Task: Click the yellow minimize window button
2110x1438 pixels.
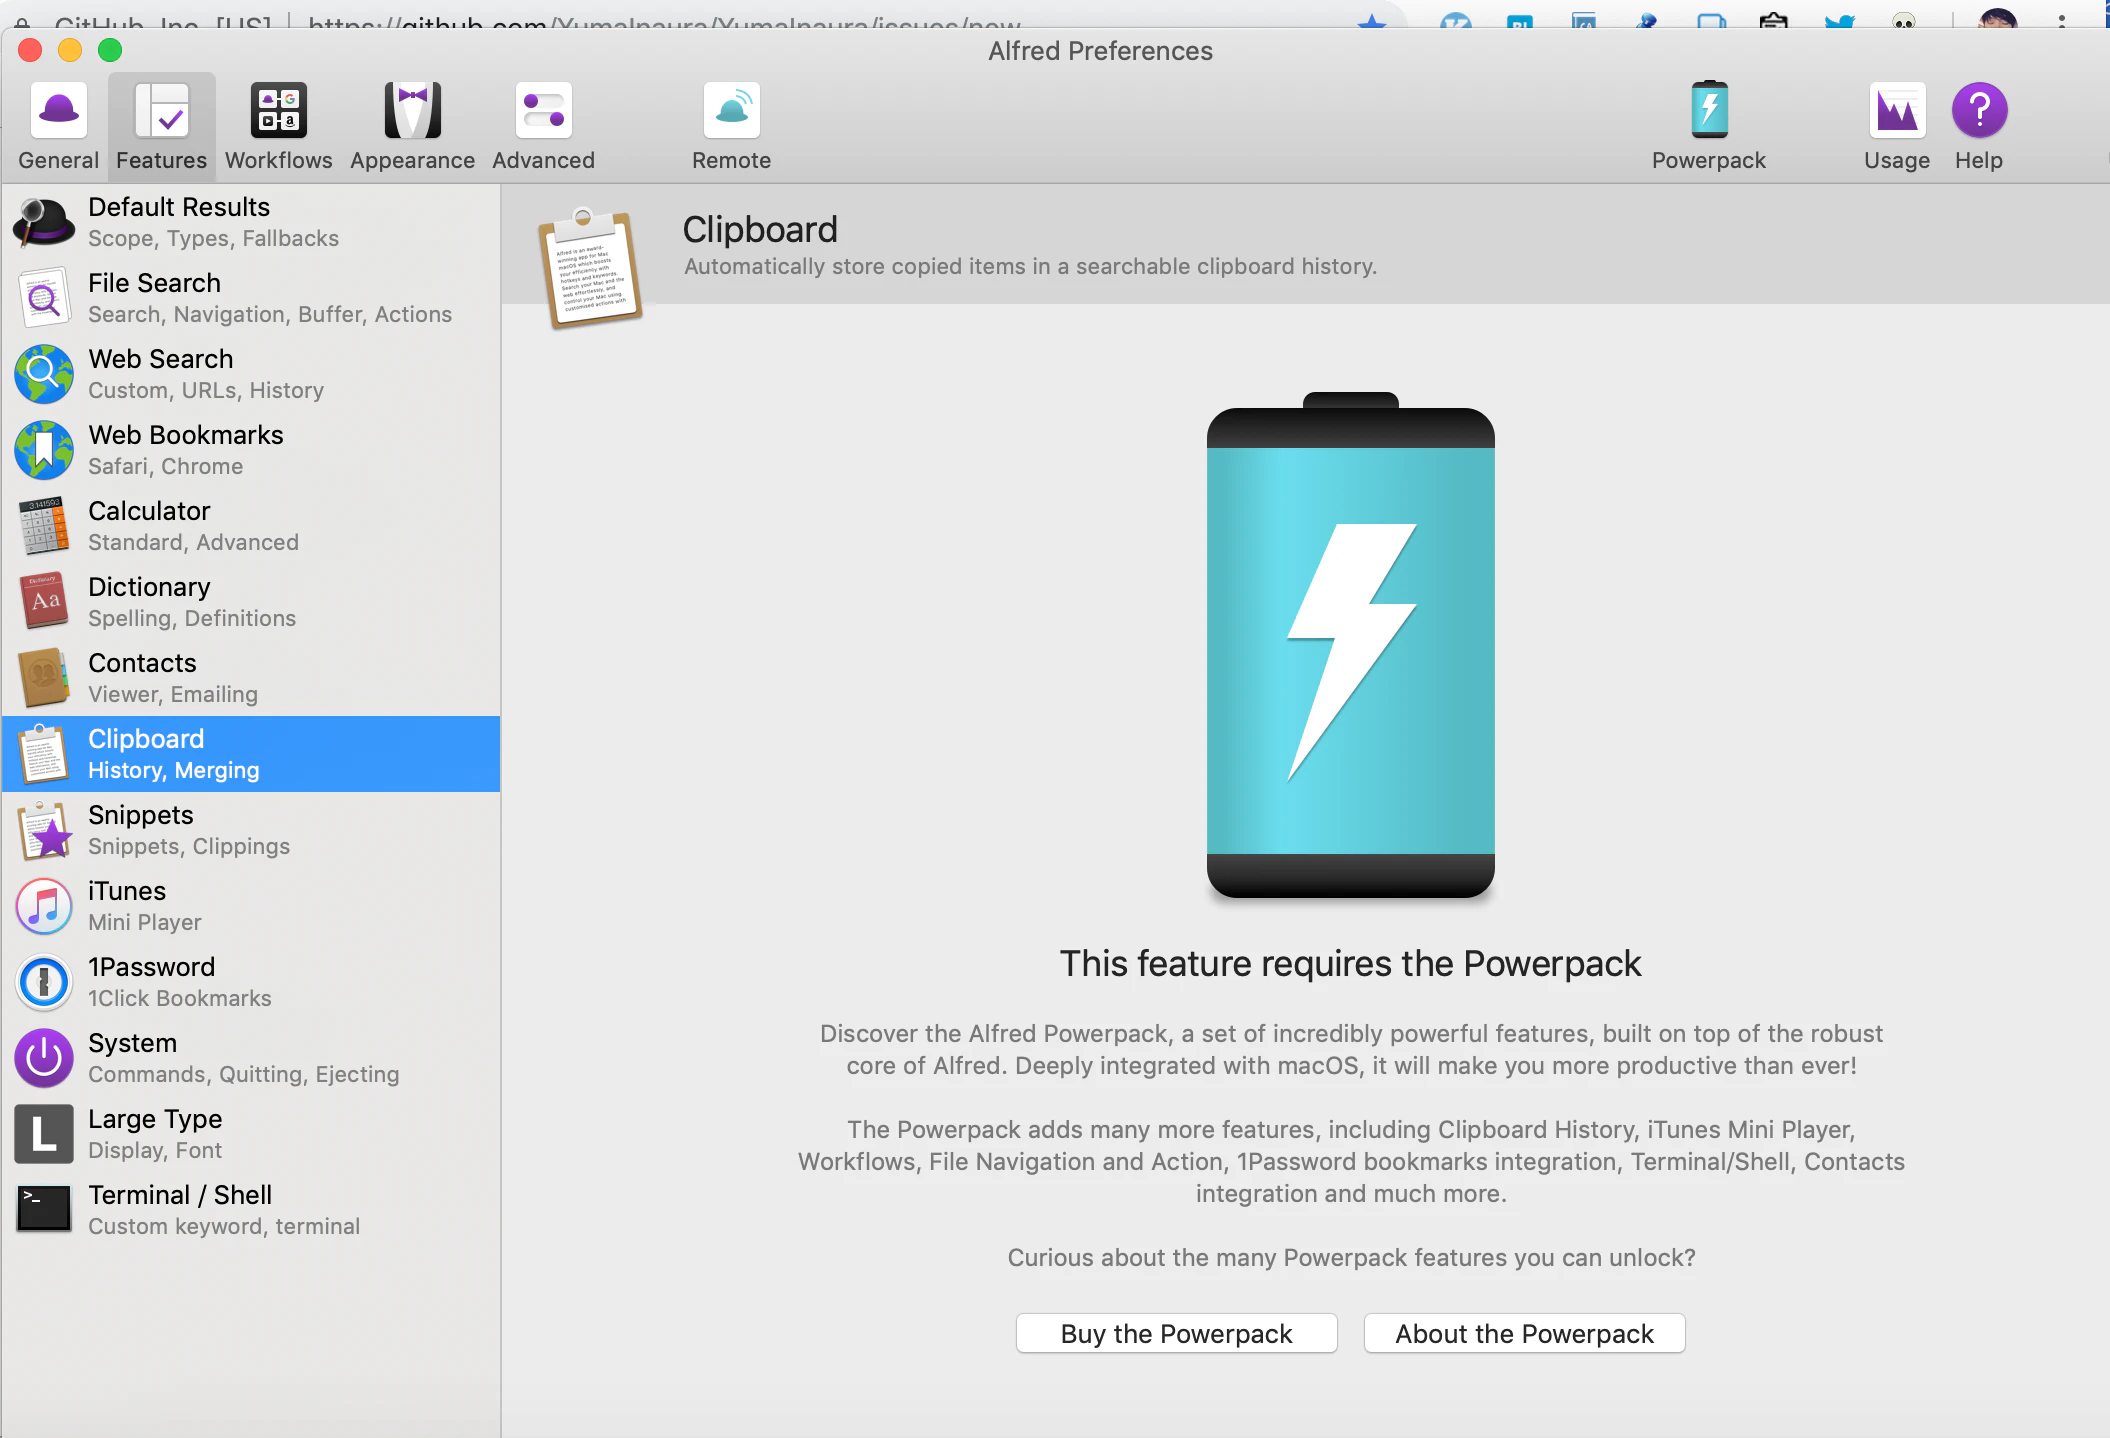Action: (70, 50)
